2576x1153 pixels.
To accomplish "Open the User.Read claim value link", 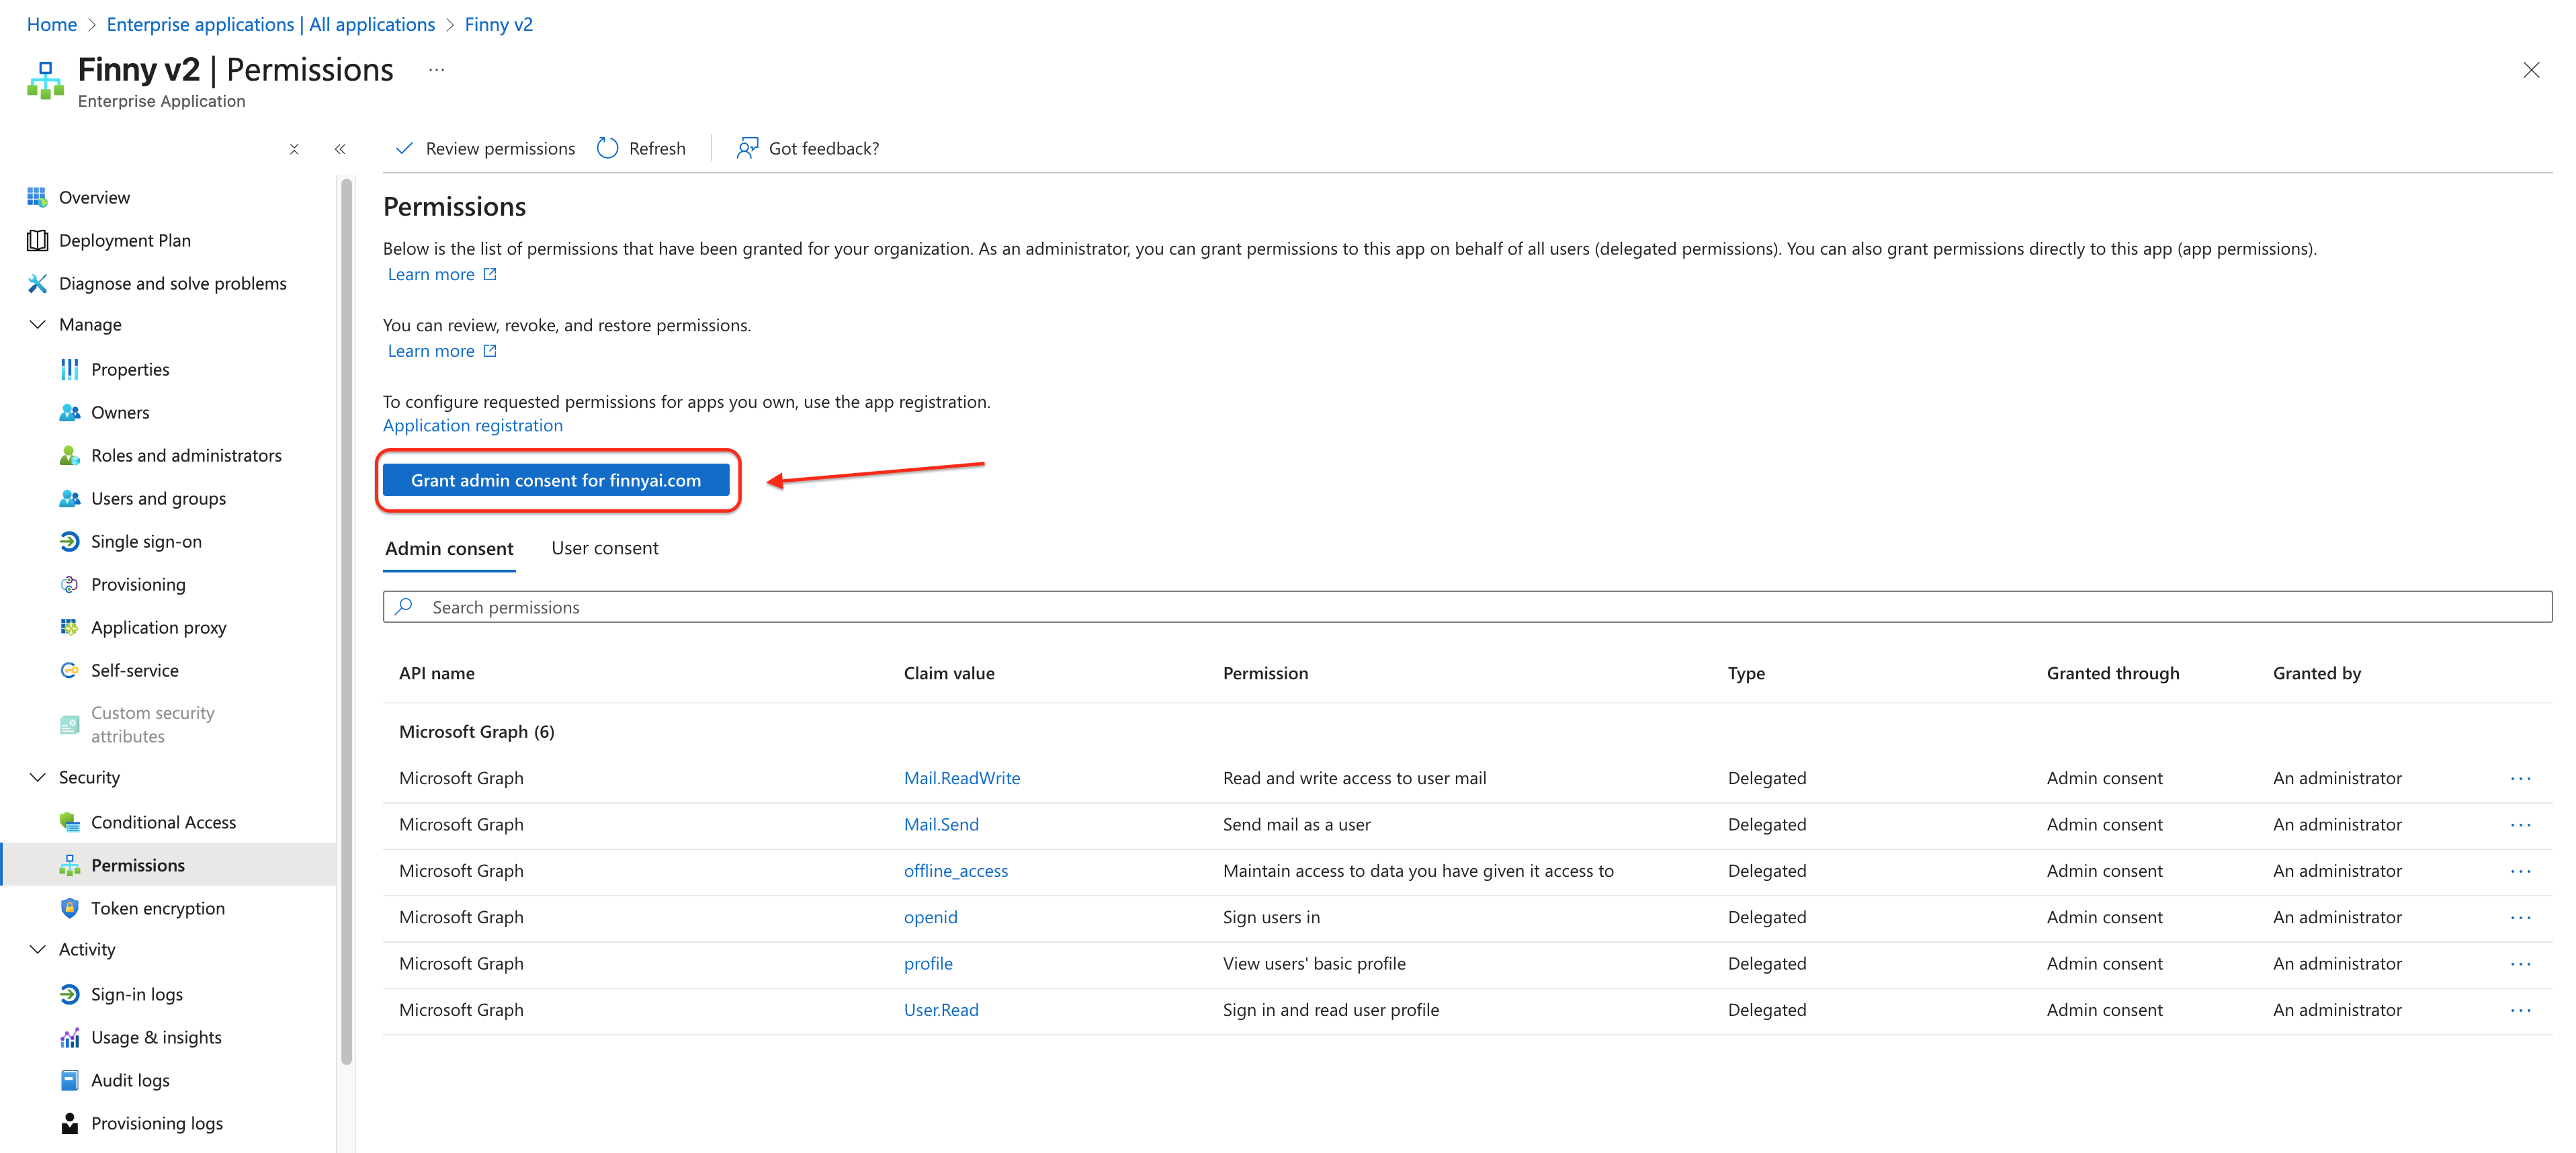I will [x=941, y=1010].
